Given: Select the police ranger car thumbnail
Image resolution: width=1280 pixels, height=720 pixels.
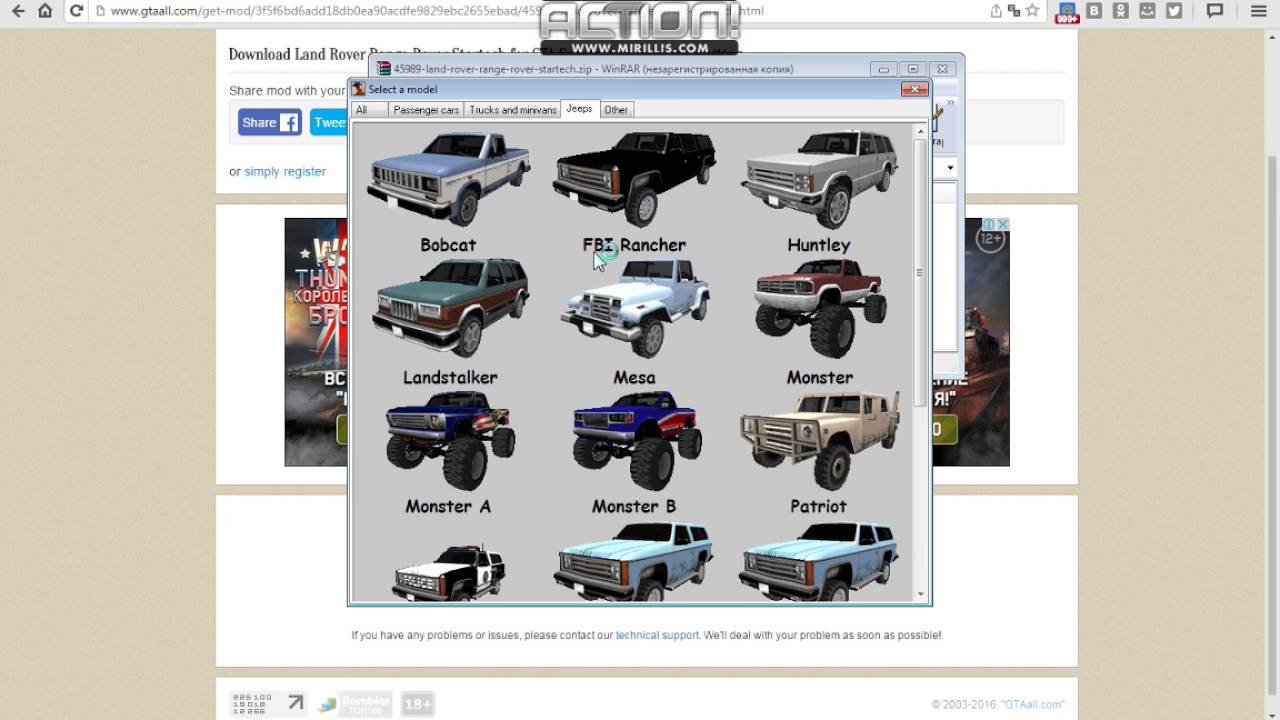Looking at the screenshot, I should tap(448, 572).
